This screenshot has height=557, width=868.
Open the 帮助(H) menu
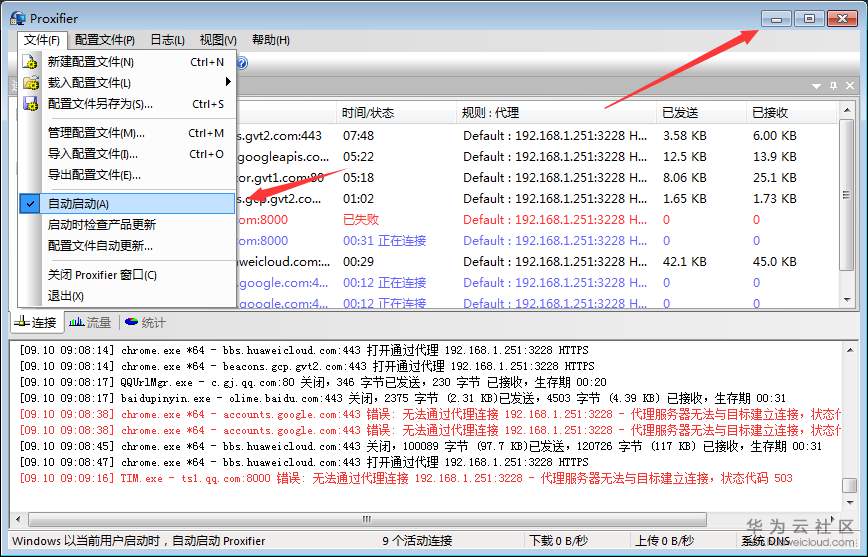pyautogui.click(x=270, y=40)
